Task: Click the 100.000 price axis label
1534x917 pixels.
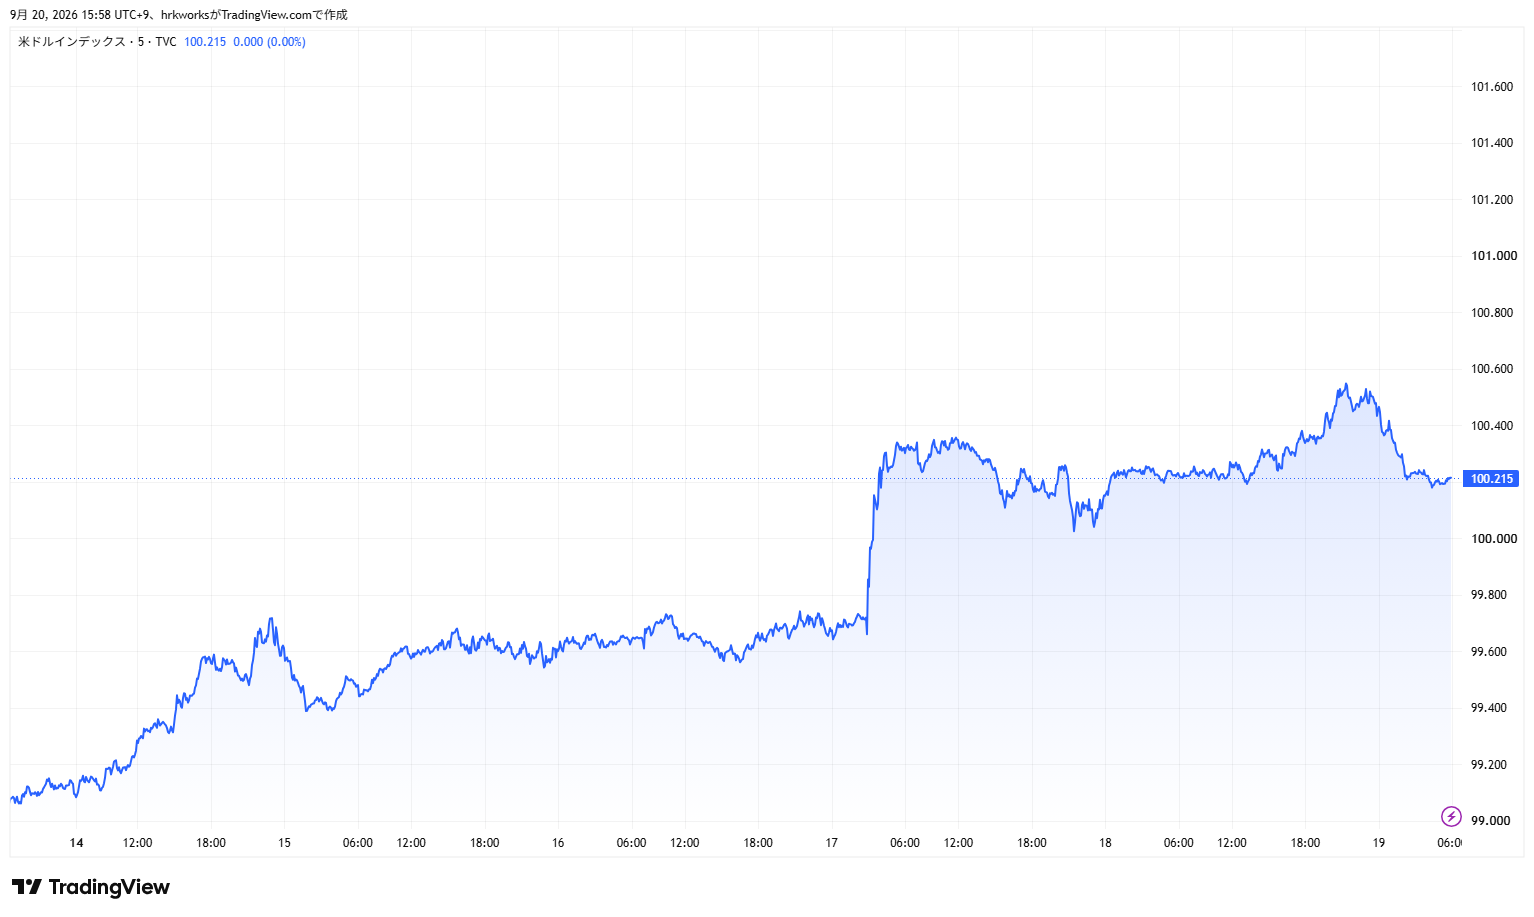Action: [1493, 539]
